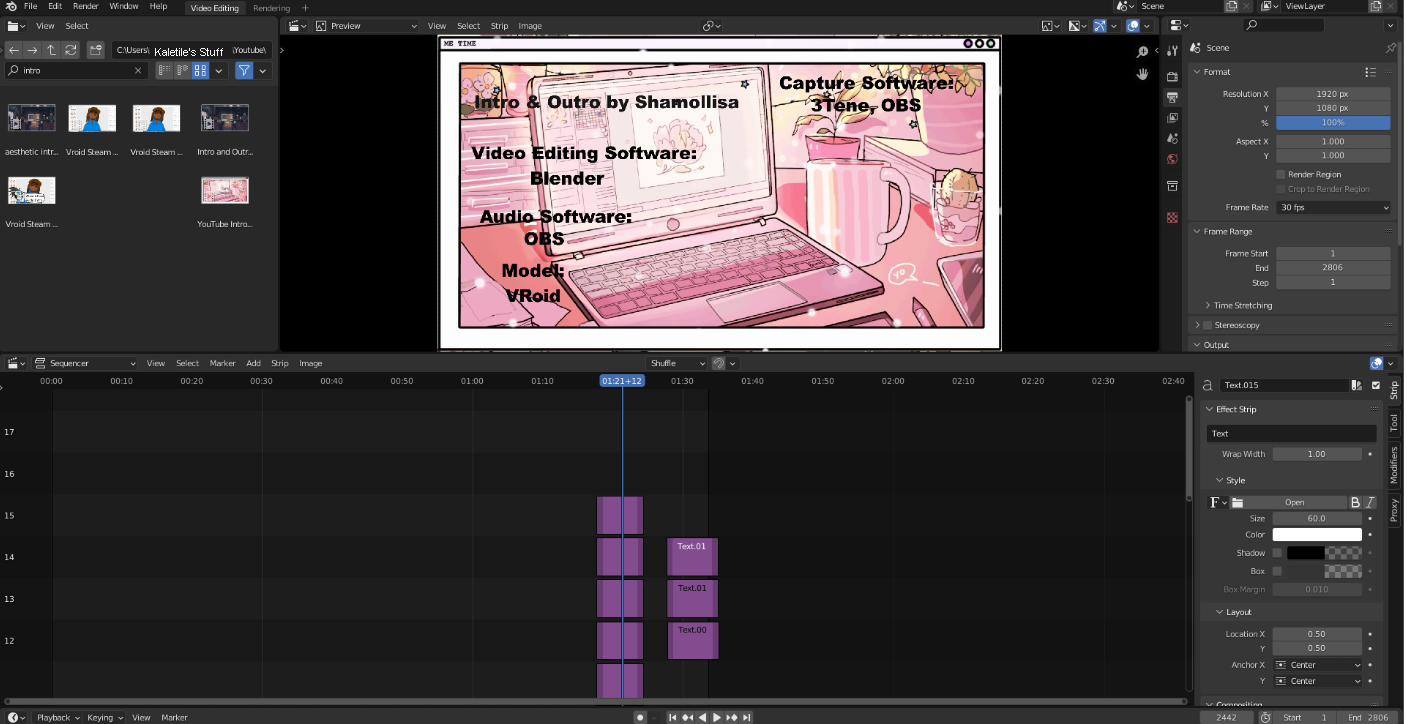This screenshot has height=724, width=1407.
Task: Collapse the Effect Strip panel
Action: tap(1209, 409)
